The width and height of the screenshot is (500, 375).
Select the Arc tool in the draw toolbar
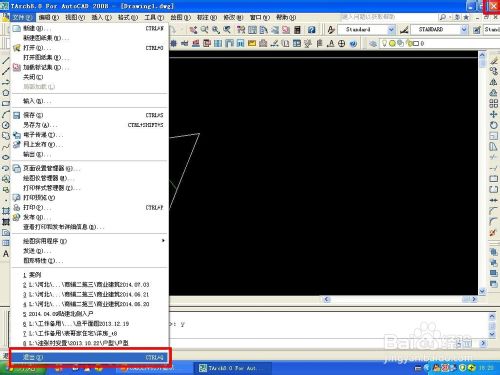pos(6,114)
